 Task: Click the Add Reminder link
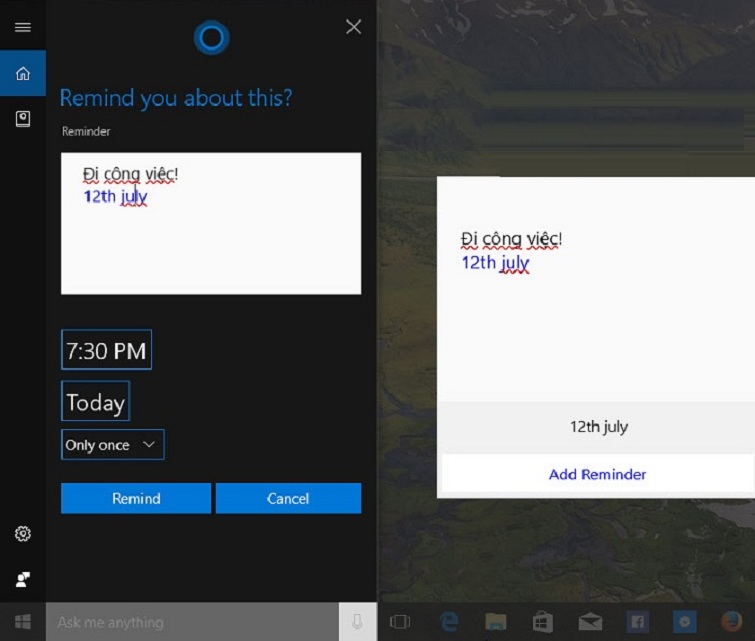pyautogui.click(x=597, y=474)
